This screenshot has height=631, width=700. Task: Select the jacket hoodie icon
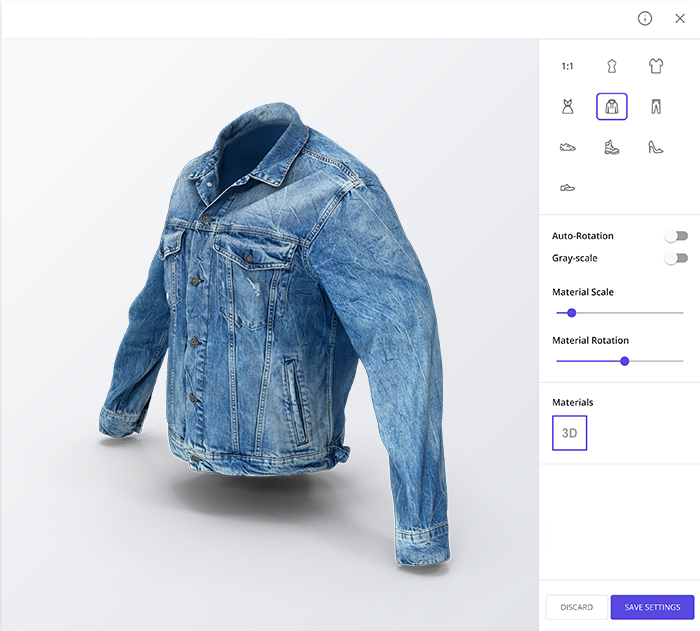(x=612, y=107)
